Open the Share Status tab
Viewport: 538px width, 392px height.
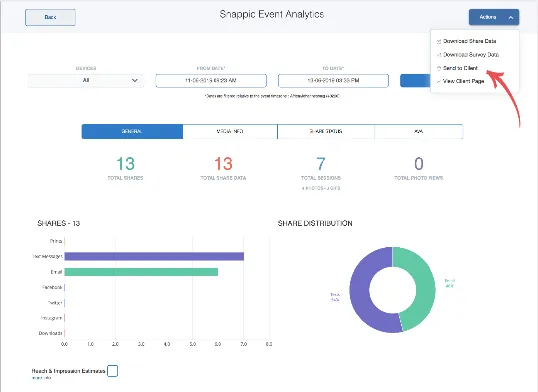click(326, 131)
